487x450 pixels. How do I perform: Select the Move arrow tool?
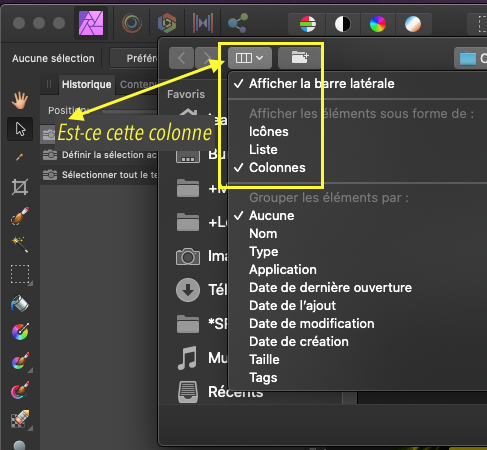pyautogui.click(x=20, y=129)
